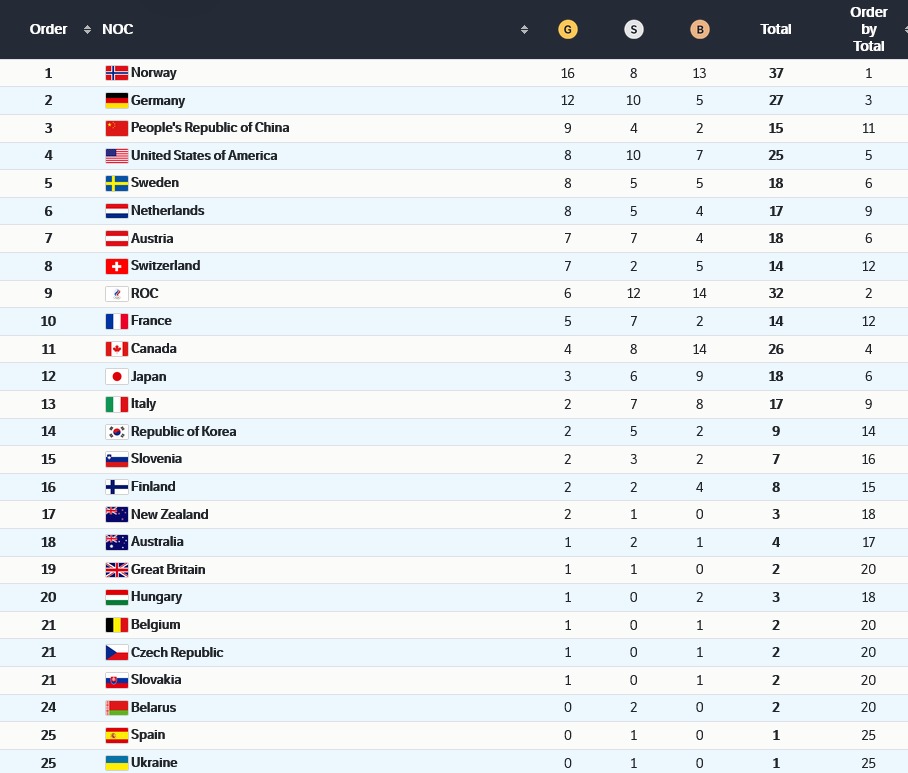The image size is (908, 773).
Task: Click the Canada flag icon
Action: coord(116,349)
